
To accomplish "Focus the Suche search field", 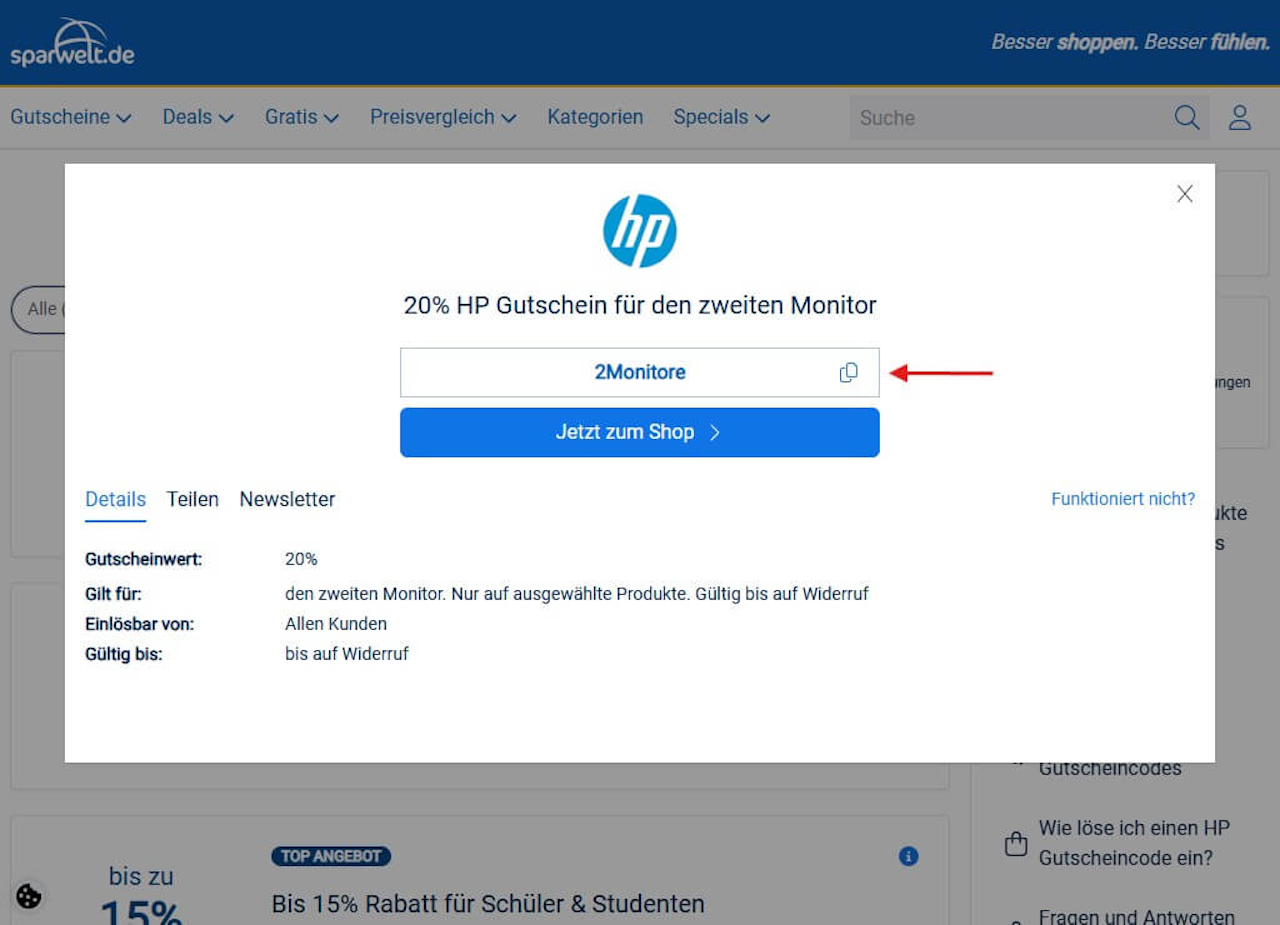I will click(1010, 117).
